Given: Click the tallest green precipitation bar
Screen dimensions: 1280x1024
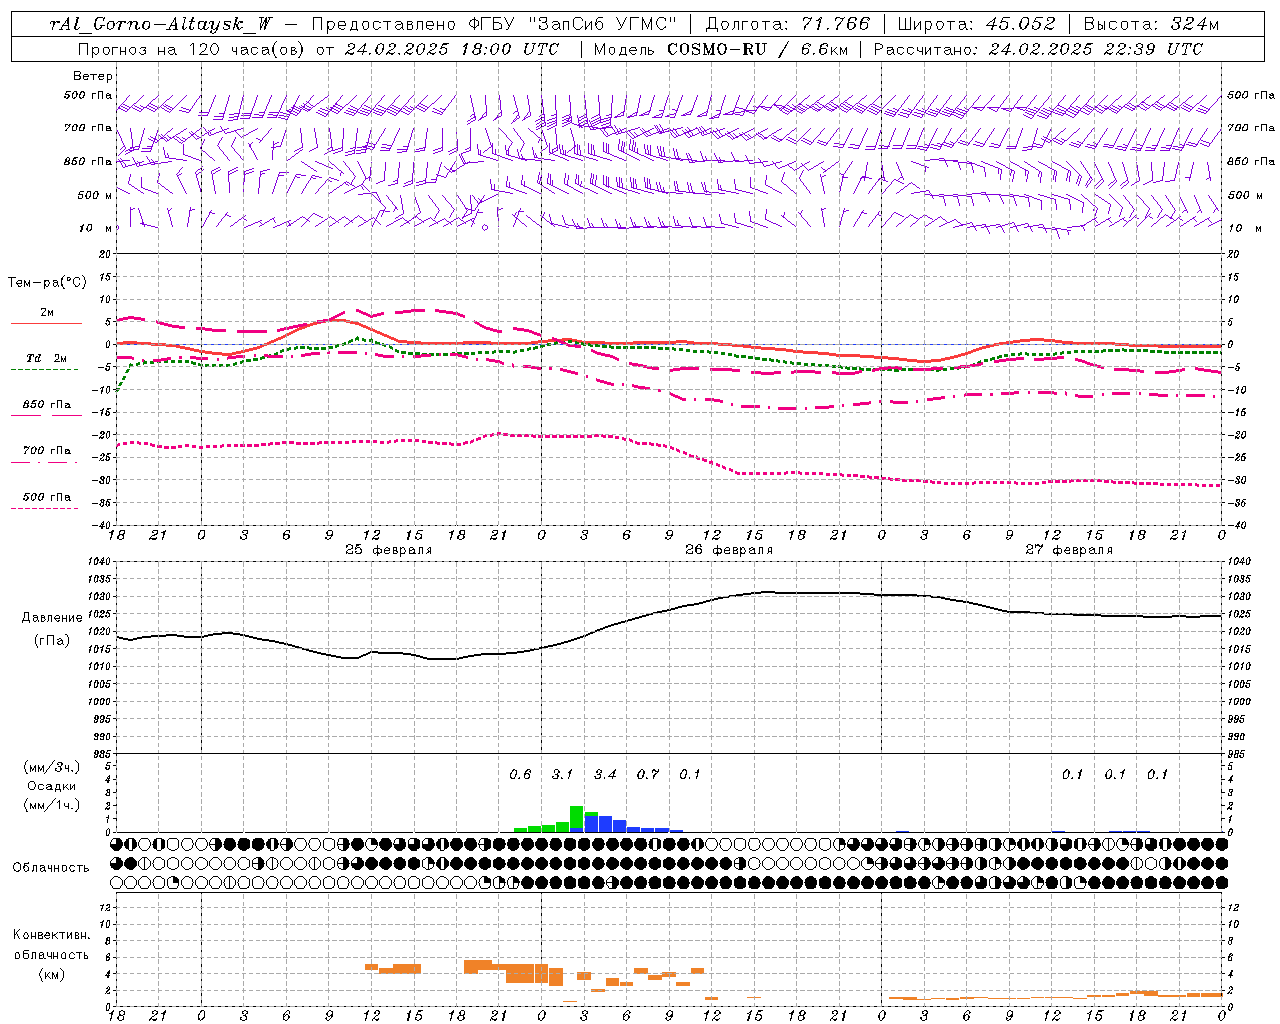Looking at the screenshot, I should (x=577, y=819).
